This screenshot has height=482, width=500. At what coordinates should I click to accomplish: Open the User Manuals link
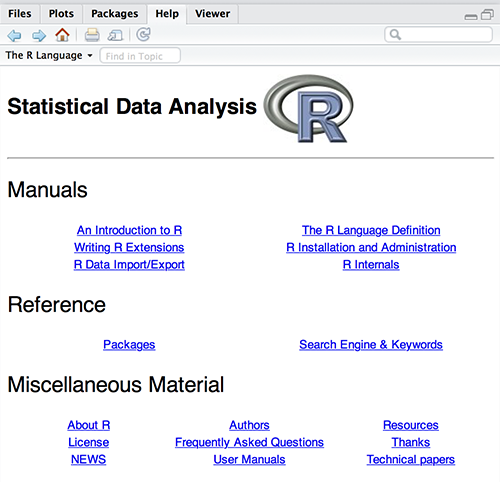point(249,460)
